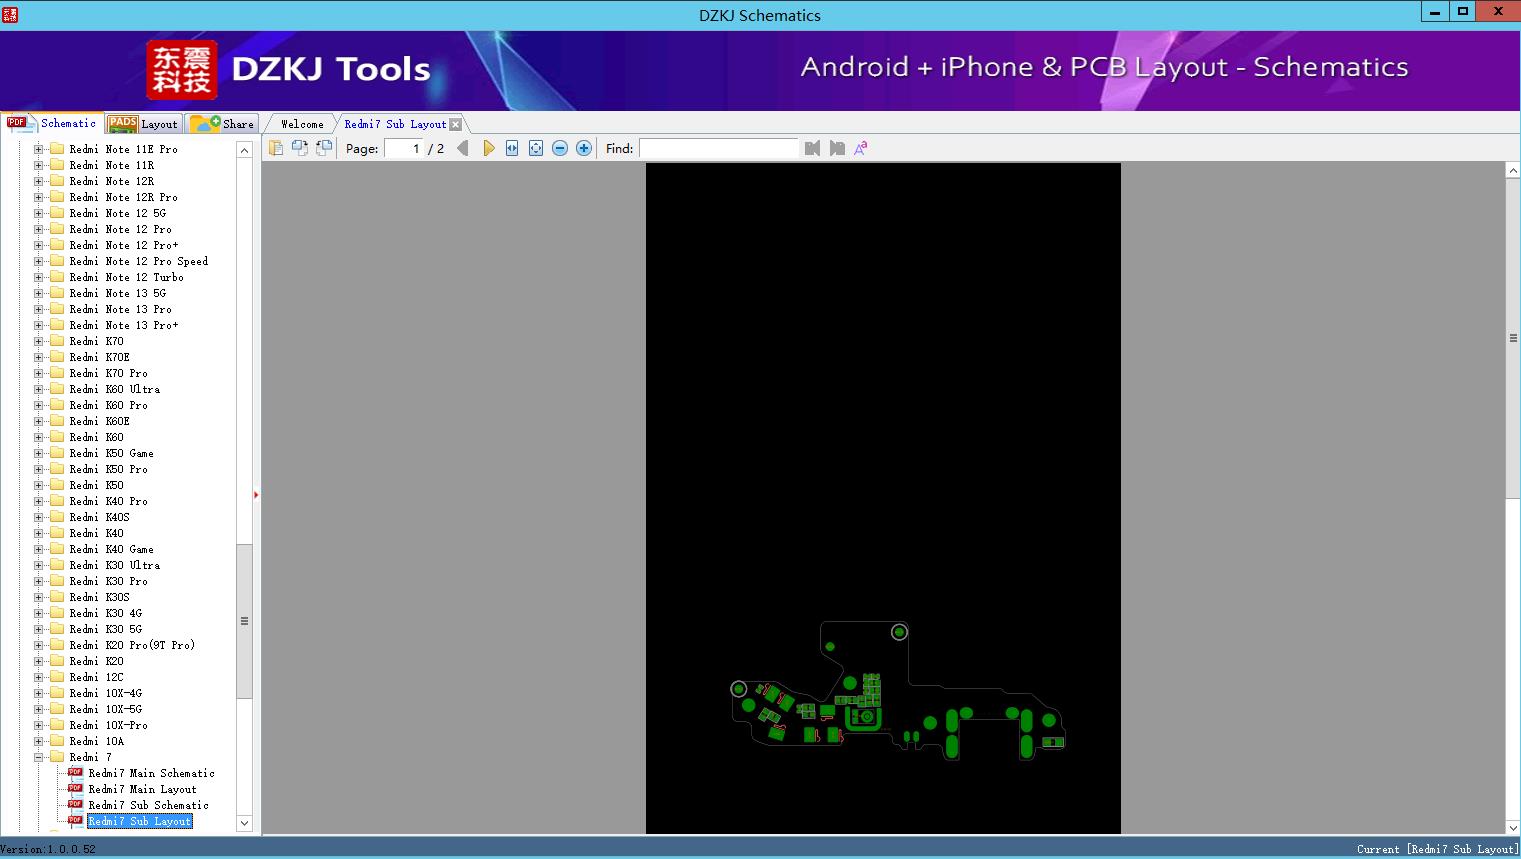This screenshot has height=859, width=1521.
Task: Click the Find search input field
Action: [x=718, y=148]
